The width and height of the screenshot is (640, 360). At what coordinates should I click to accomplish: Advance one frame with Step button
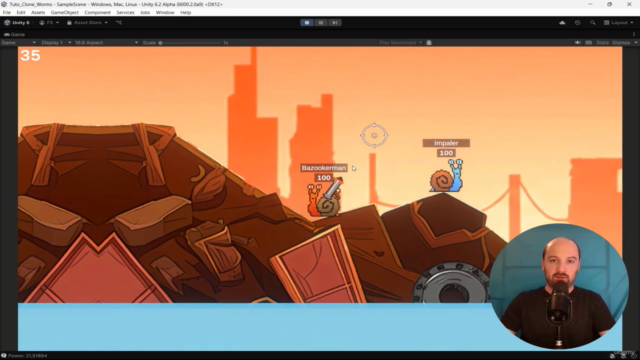click(335, 22)
